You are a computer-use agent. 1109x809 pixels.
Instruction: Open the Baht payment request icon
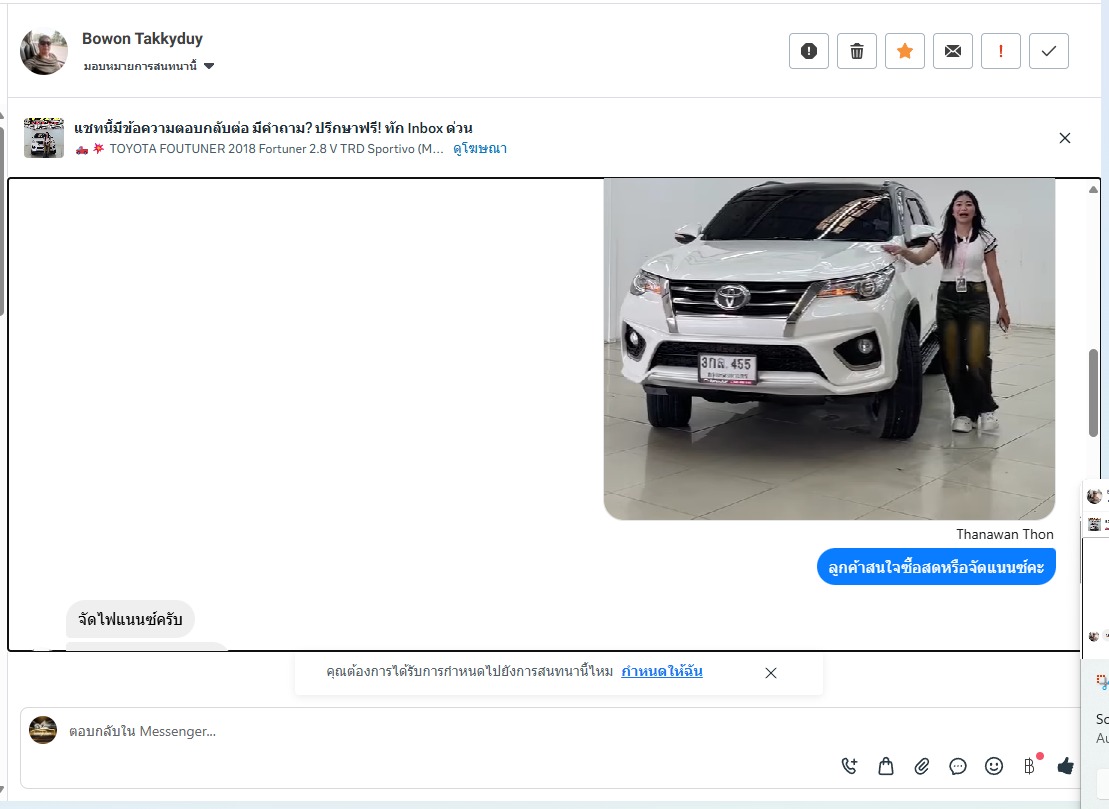coord(1030,766)
